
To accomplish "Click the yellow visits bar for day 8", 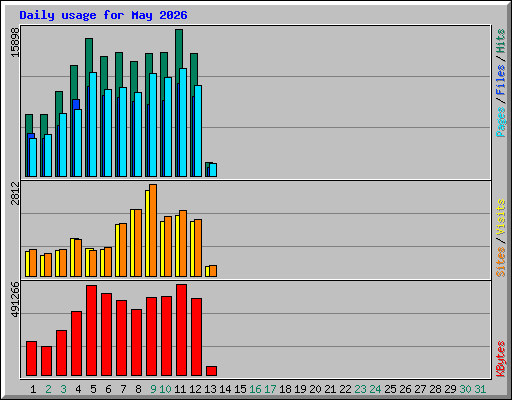I will coord(132,243).
